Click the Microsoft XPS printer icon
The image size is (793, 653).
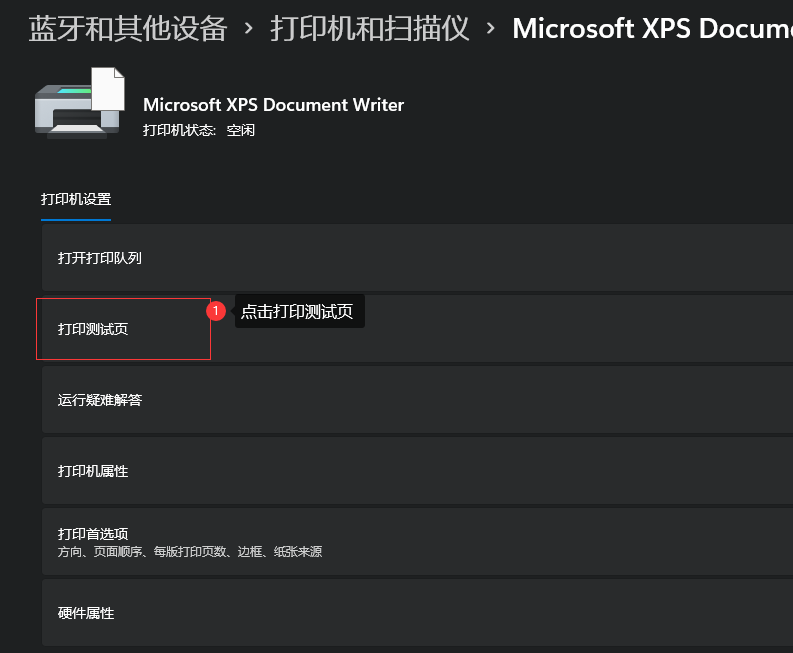click(x=70, y=110)
